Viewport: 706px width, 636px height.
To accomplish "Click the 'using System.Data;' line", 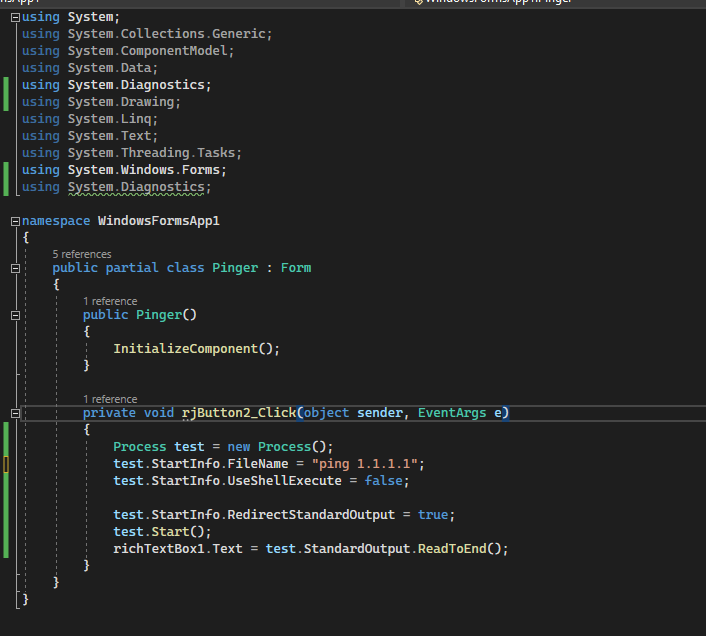I will (90, 68).
